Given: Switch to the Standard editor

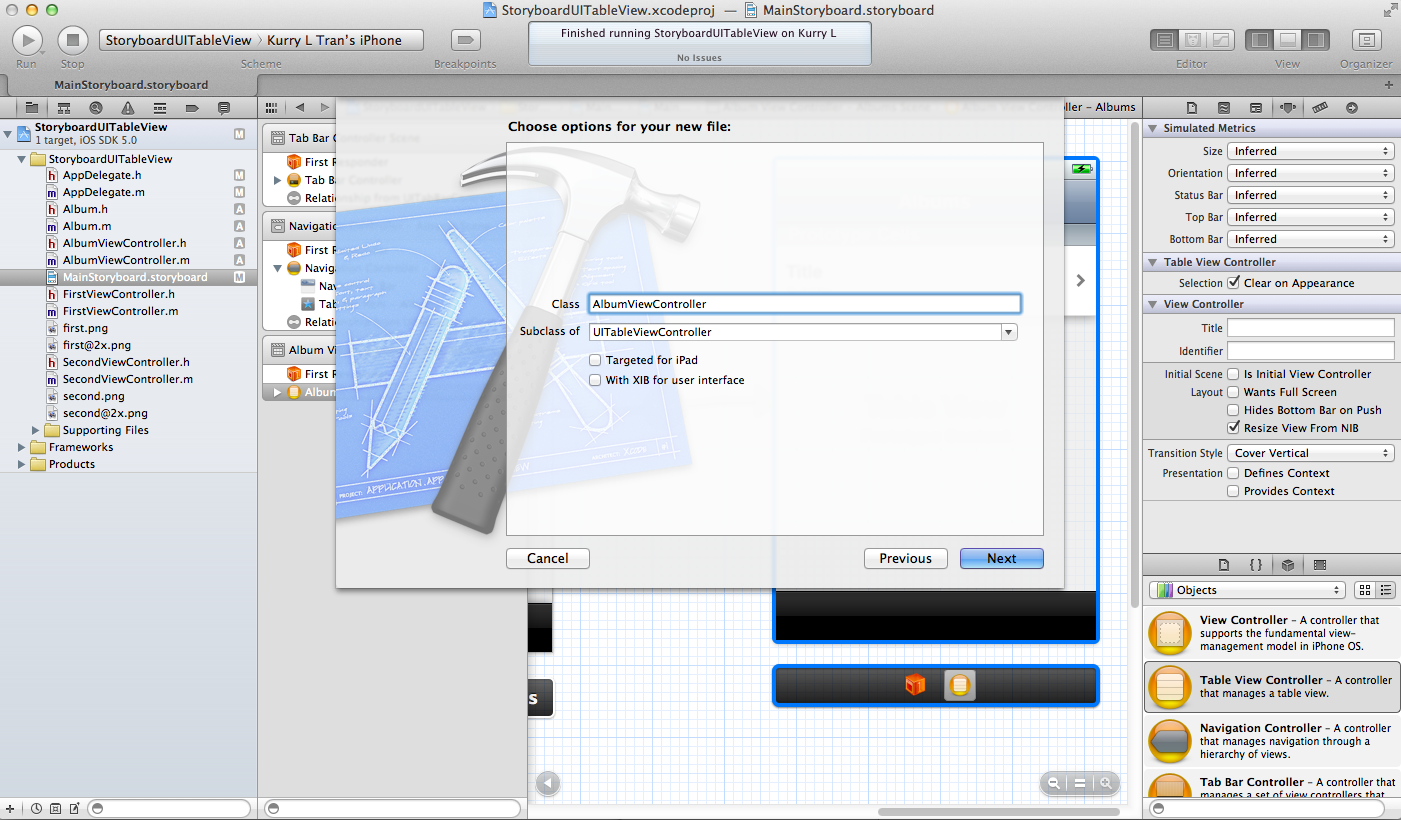Looking at the screenshot, I should point(1164,40).
